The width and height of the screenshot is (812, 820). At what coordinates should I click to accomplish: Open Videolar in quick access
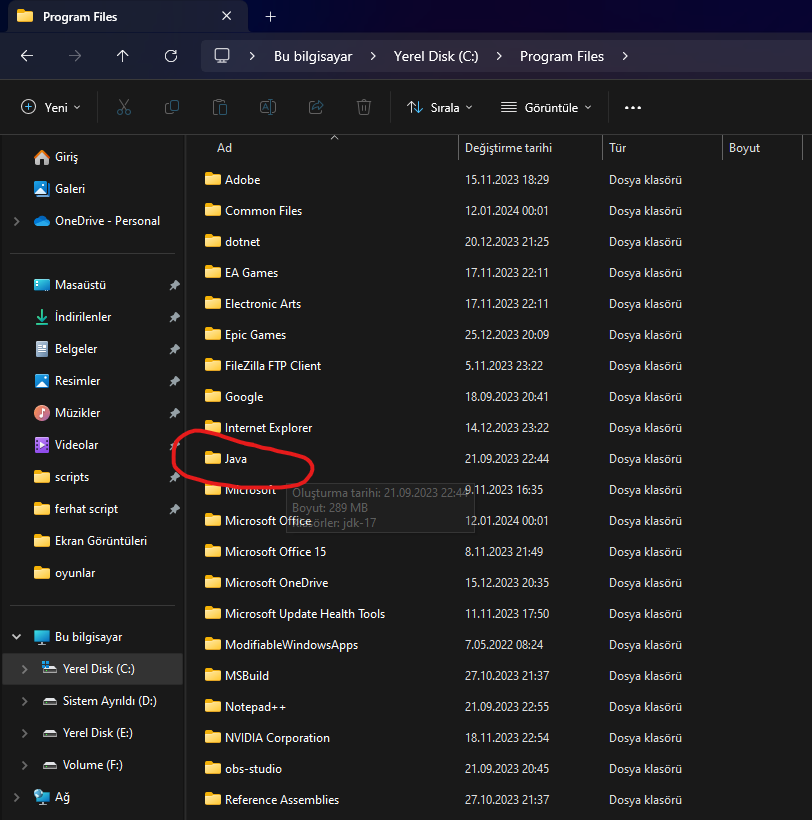66,445
